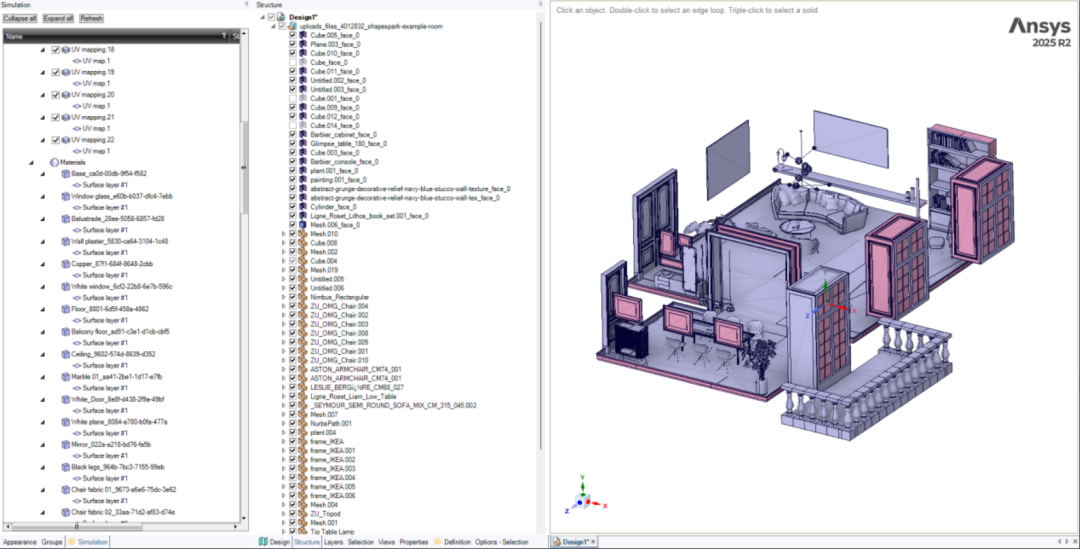Toggle the ZU_OMG_Chair.004 checkbox

click(293, 306)
